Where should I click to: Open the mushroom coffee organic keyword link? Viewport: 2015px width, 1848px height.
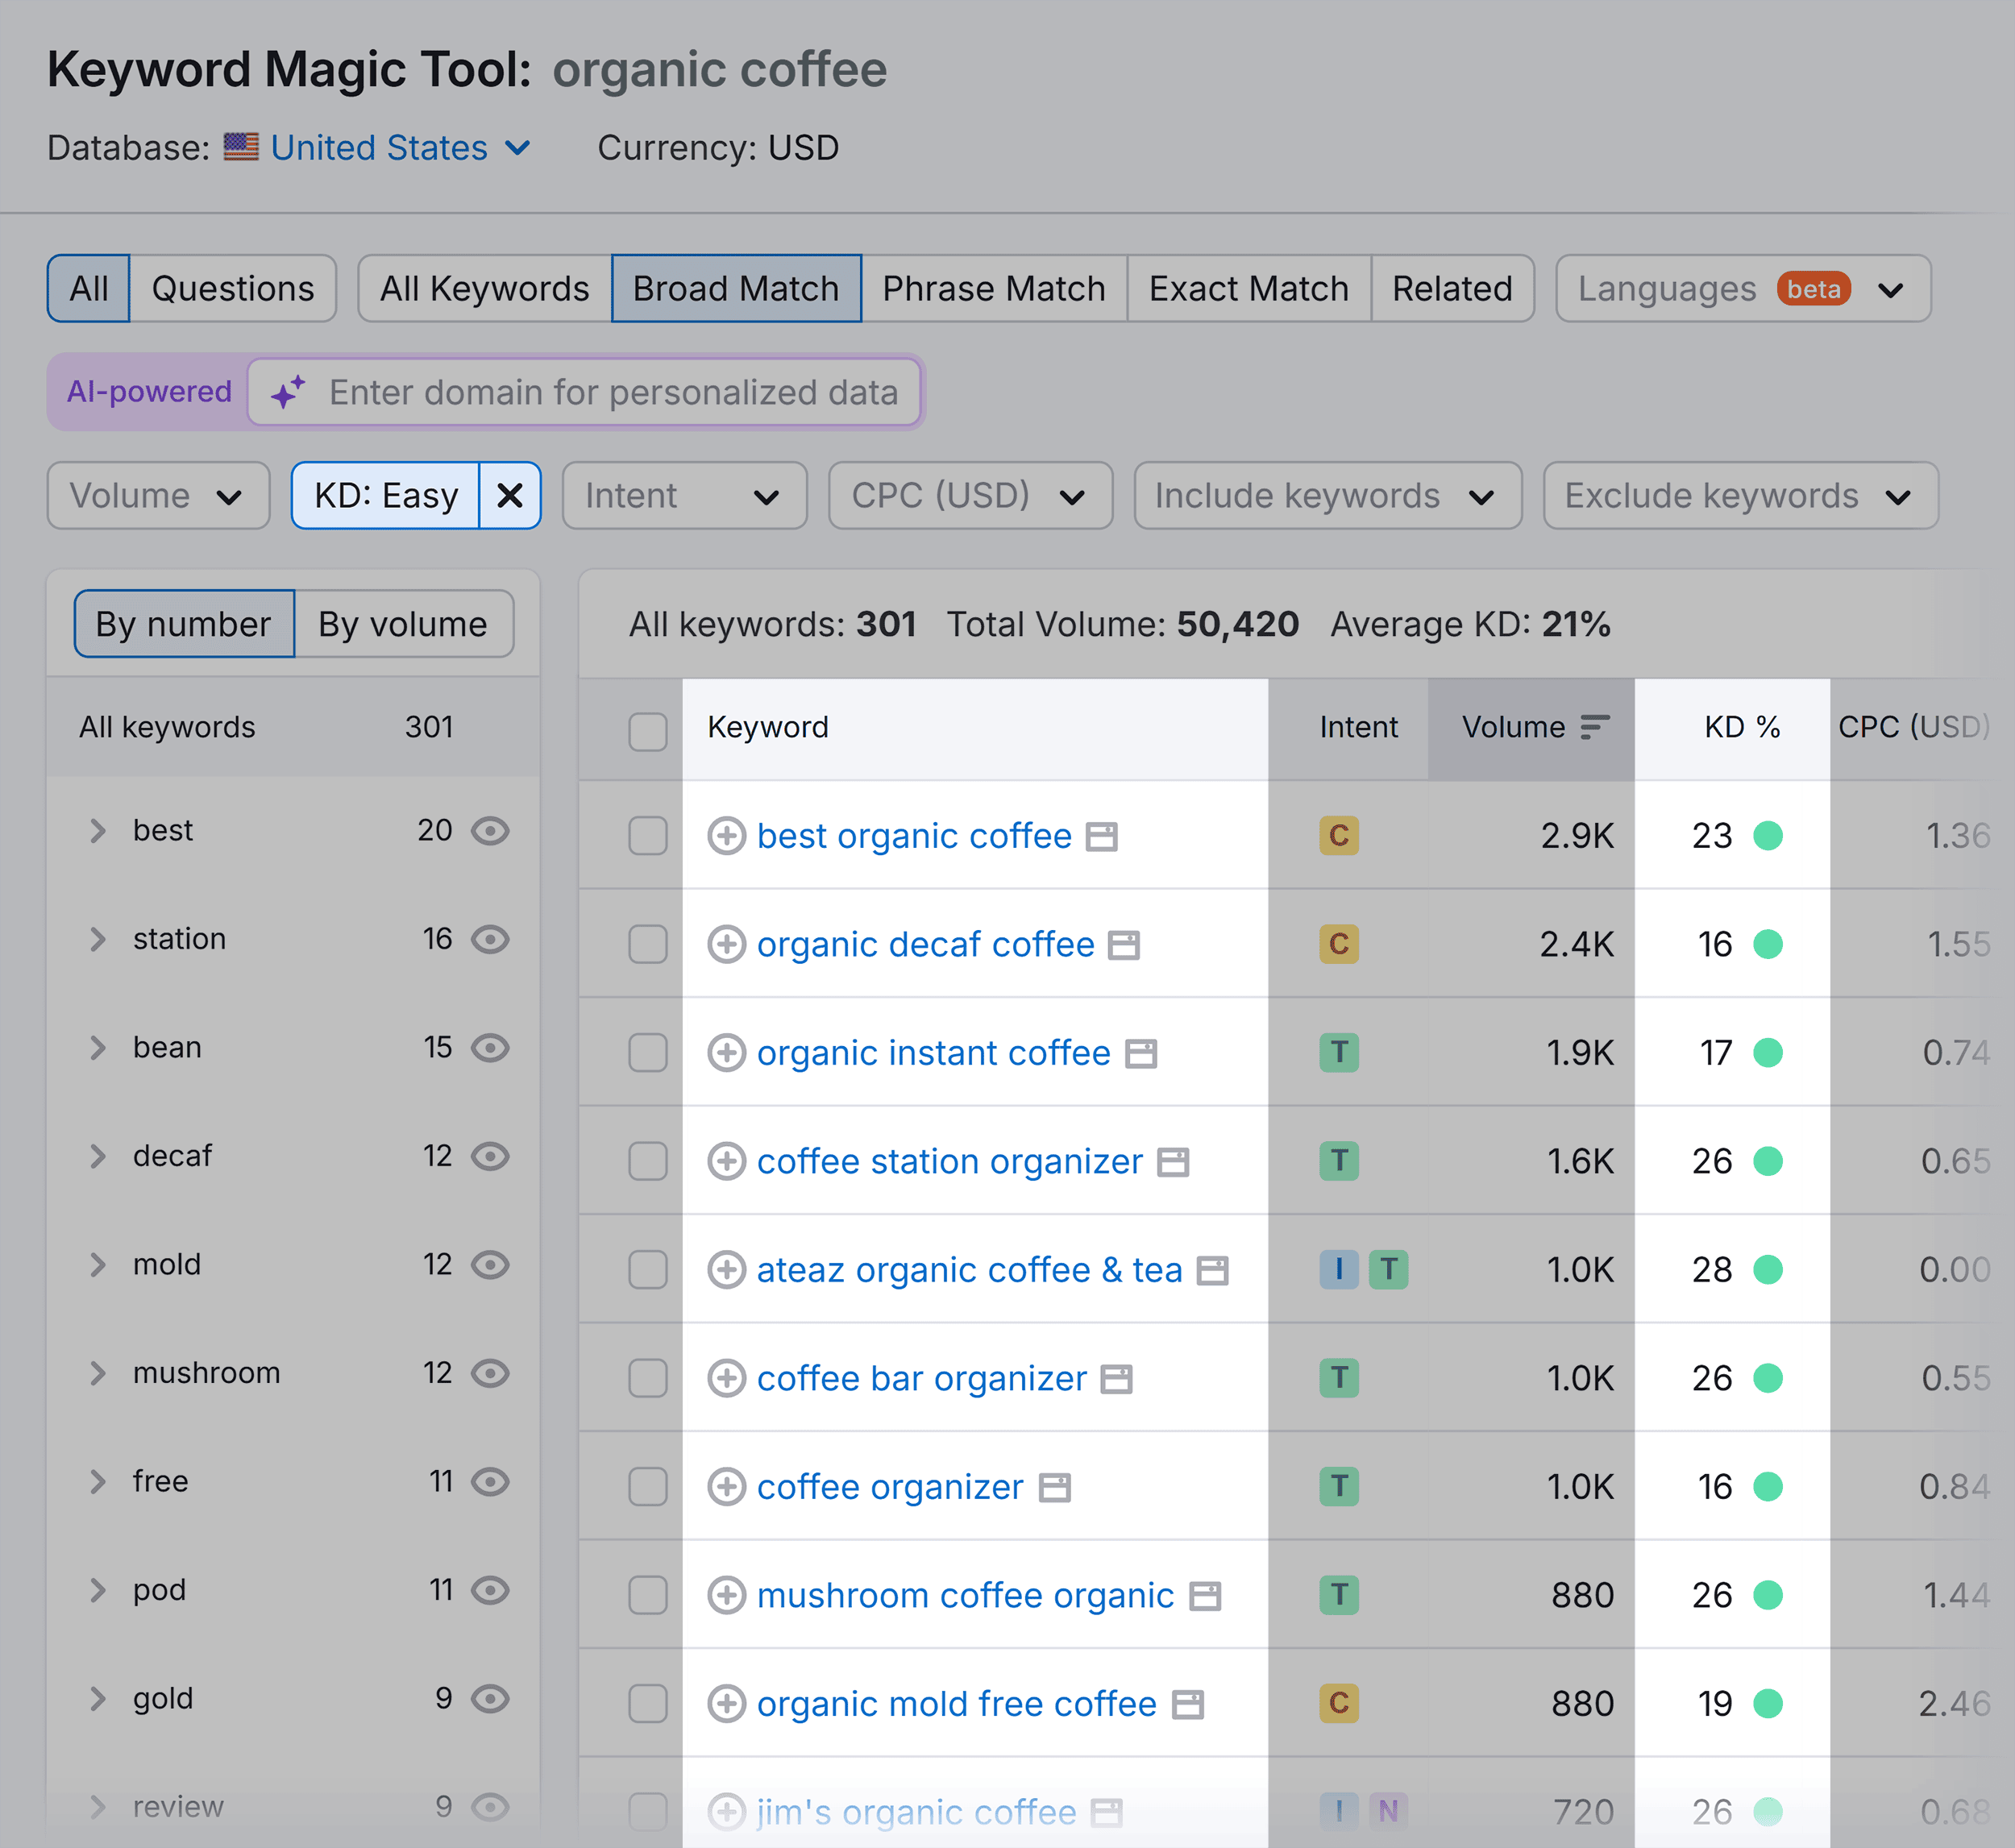(x=965, y=1595)
